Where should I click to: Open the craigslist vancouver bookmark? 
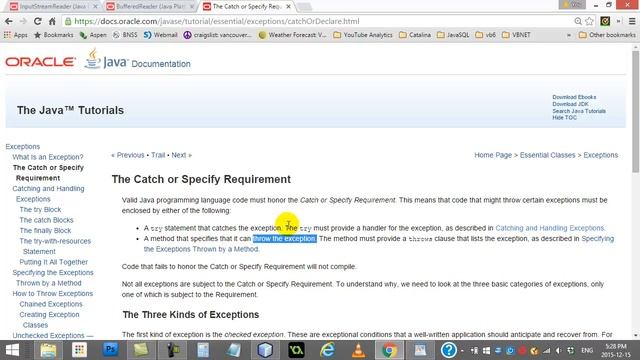(x=218, y=35)
